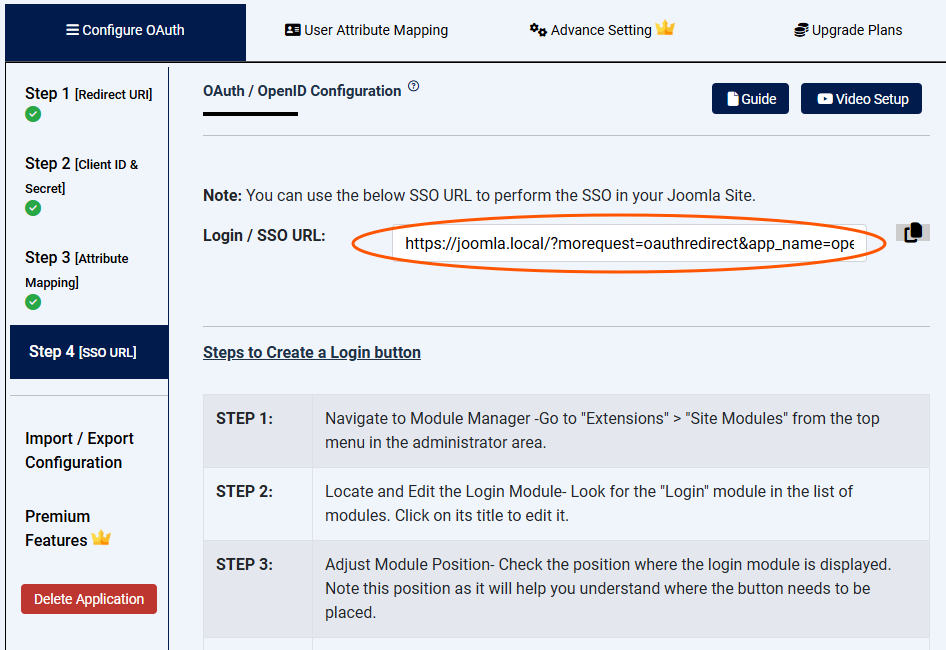The image size is (946, 650).
Task: Click inside the Login / SSO URL field
Action: tap(628, 243)
